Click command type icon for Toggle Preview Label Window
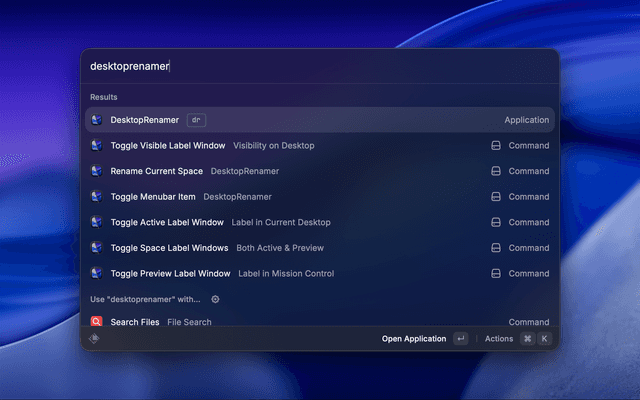 [495, 273]
